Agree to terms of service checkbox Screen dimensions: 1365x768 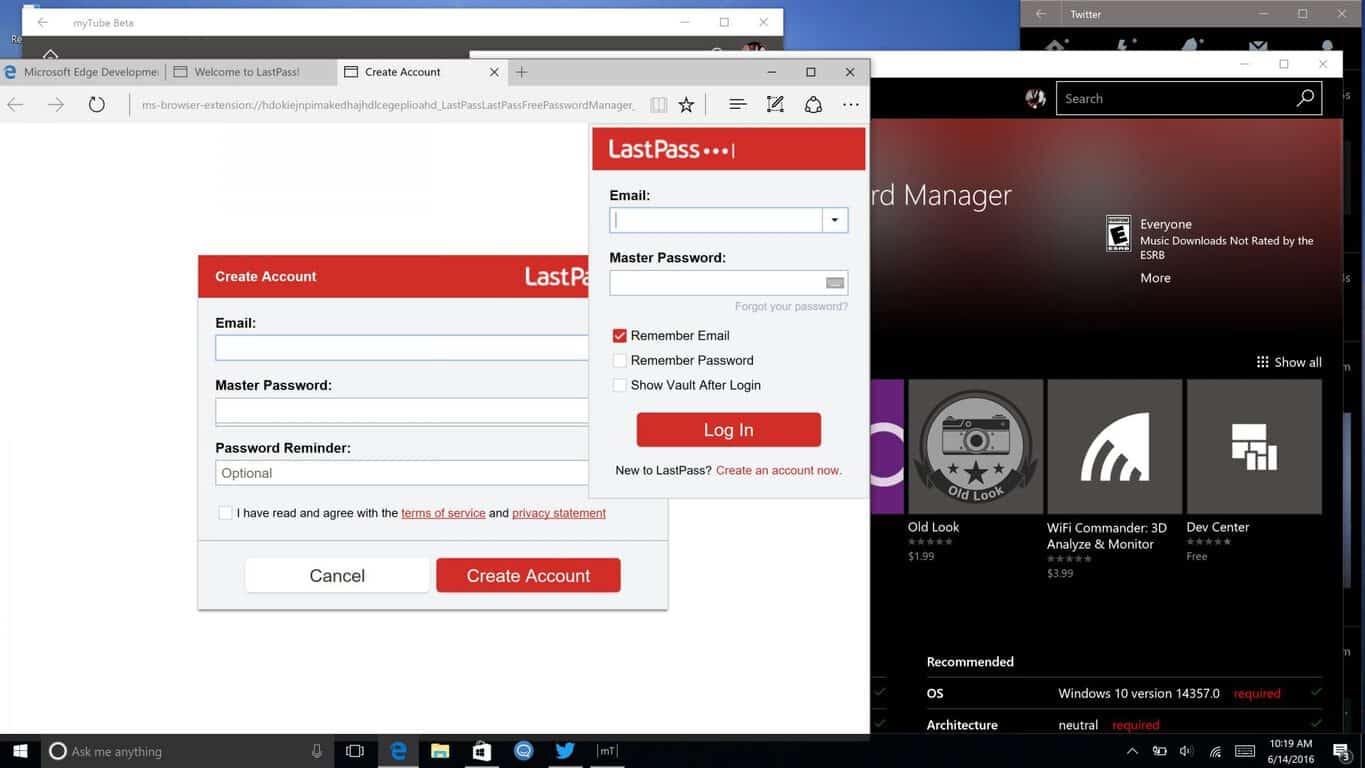(x=225, y=513)
